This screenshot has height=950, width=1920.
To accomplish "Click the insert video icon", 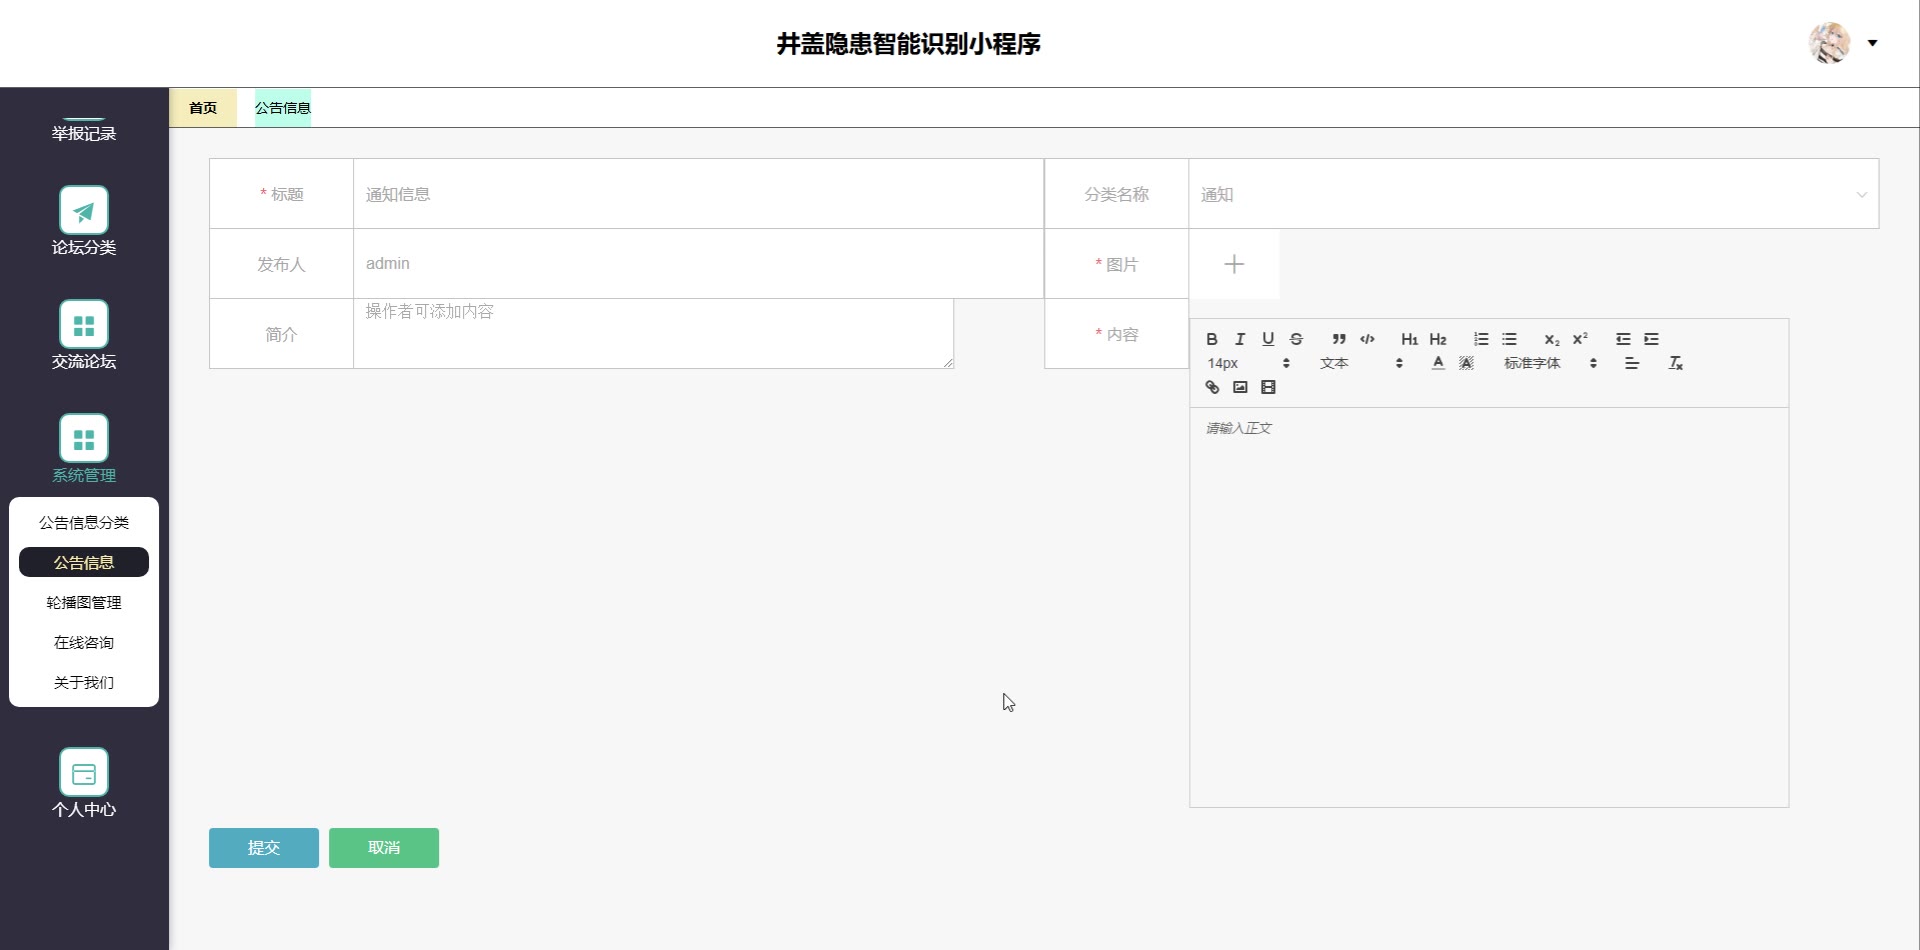I will point(1268,387).
